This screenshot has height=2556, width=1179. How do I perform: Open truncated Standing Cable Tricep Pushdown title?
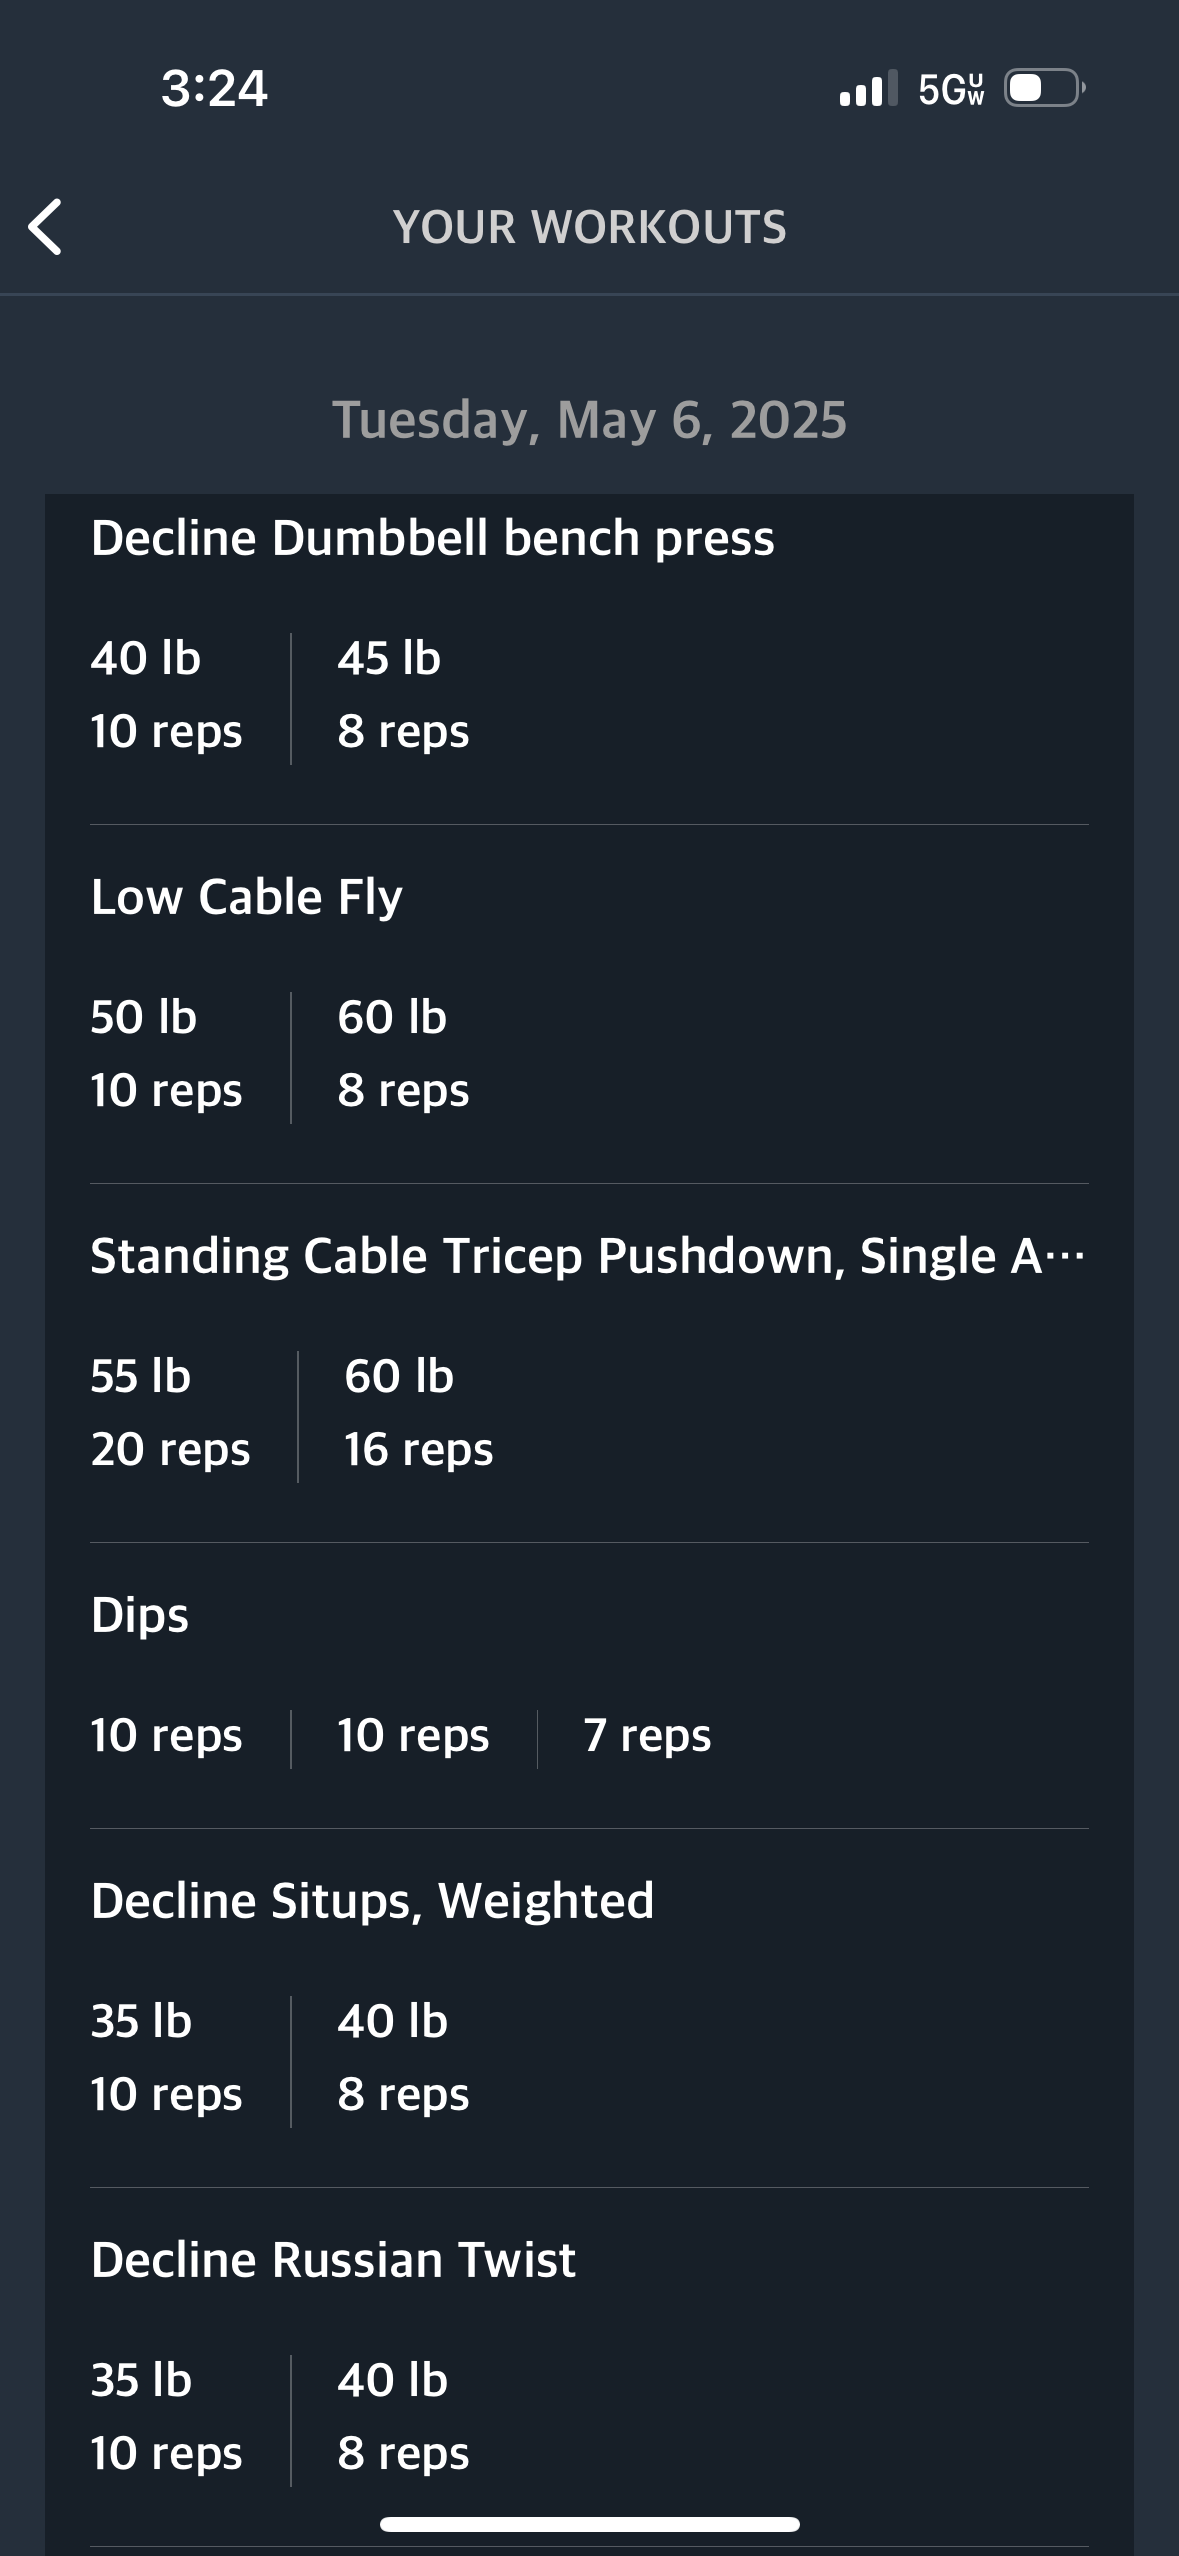[588, 1256]
